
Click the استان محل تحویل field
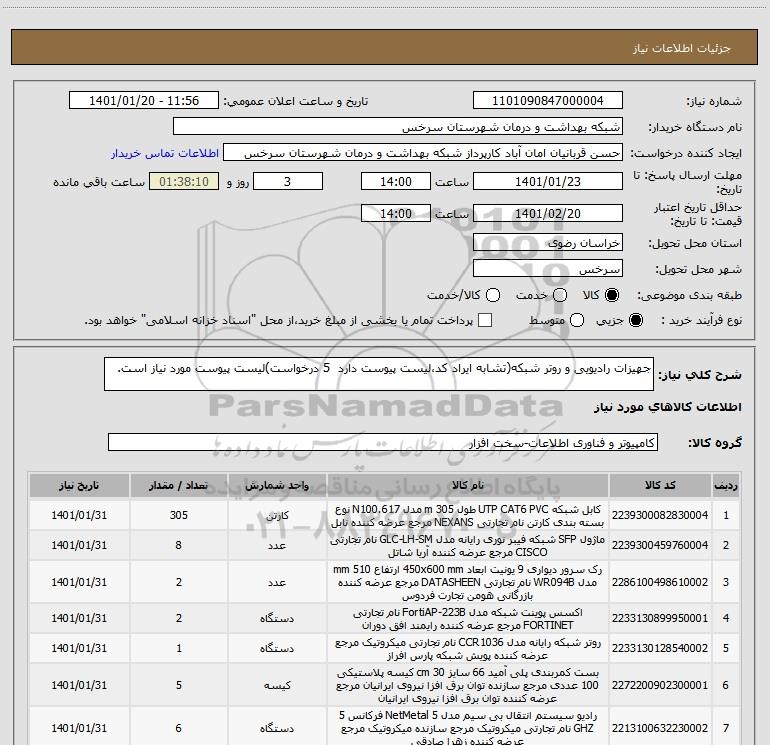point(548,243)
